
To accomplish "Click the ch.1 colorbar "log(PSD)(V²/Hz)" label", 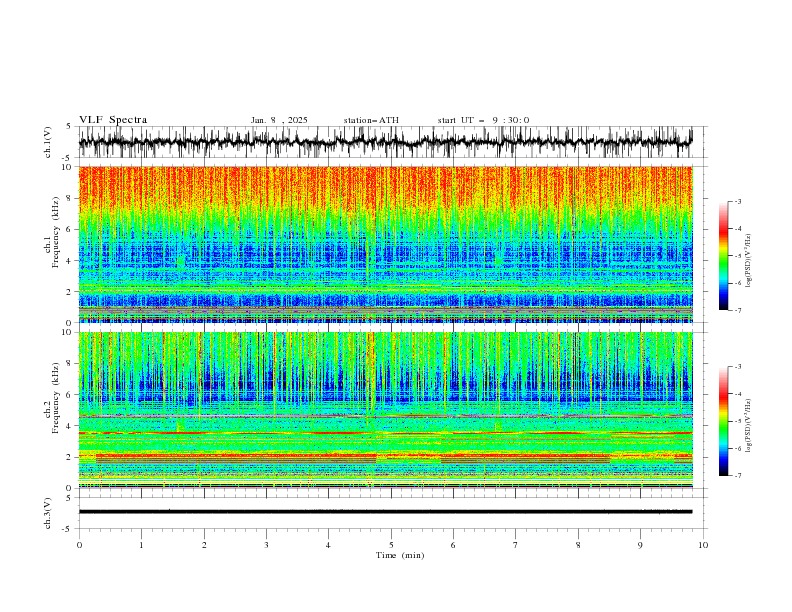I will click(749, 261).
